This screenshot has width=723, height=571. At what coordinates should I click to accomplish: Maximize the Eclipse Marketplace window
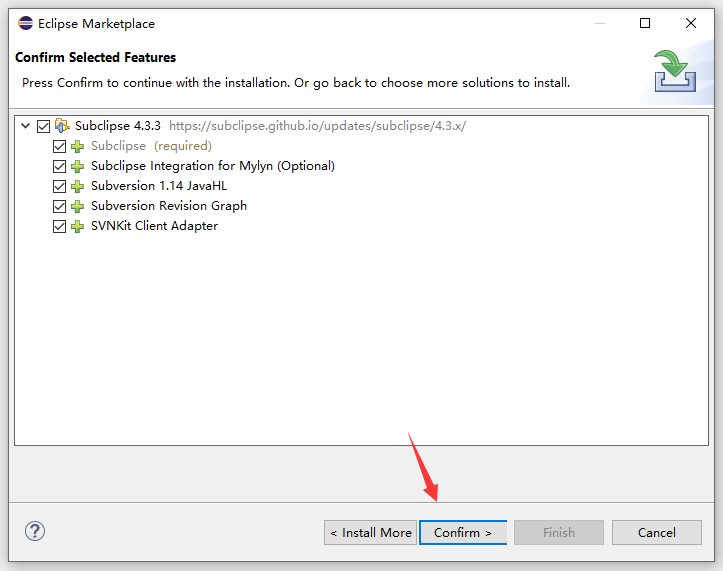(645, 23)
